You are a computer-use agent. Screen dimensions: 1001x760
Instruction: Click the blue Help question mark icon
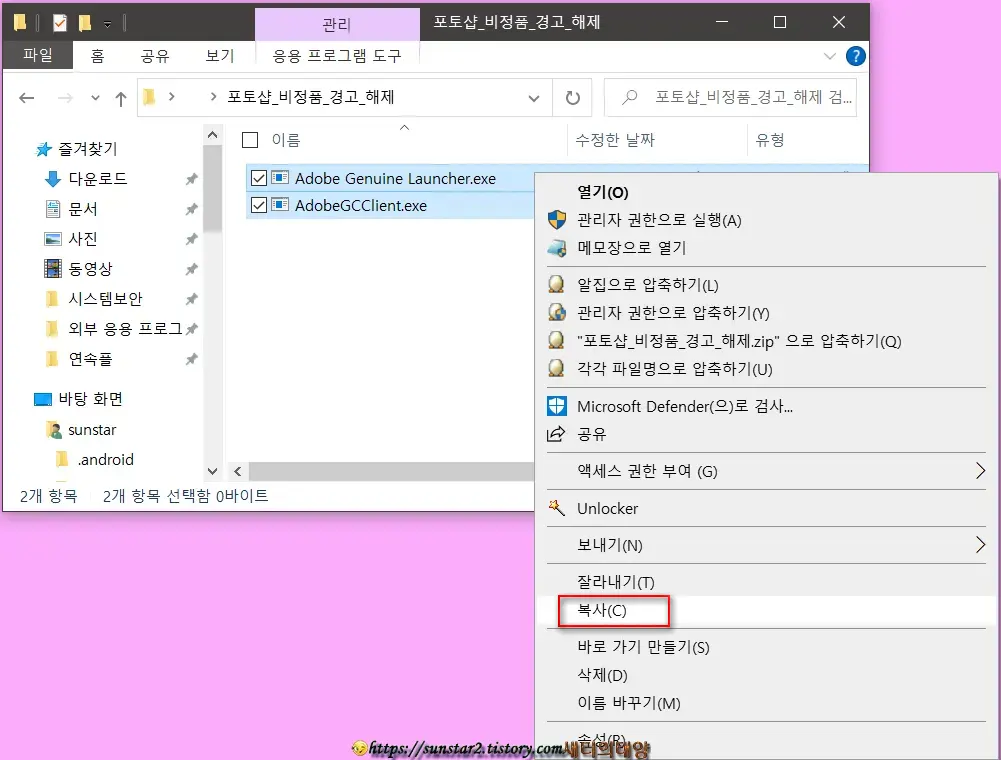pos(857,56)
